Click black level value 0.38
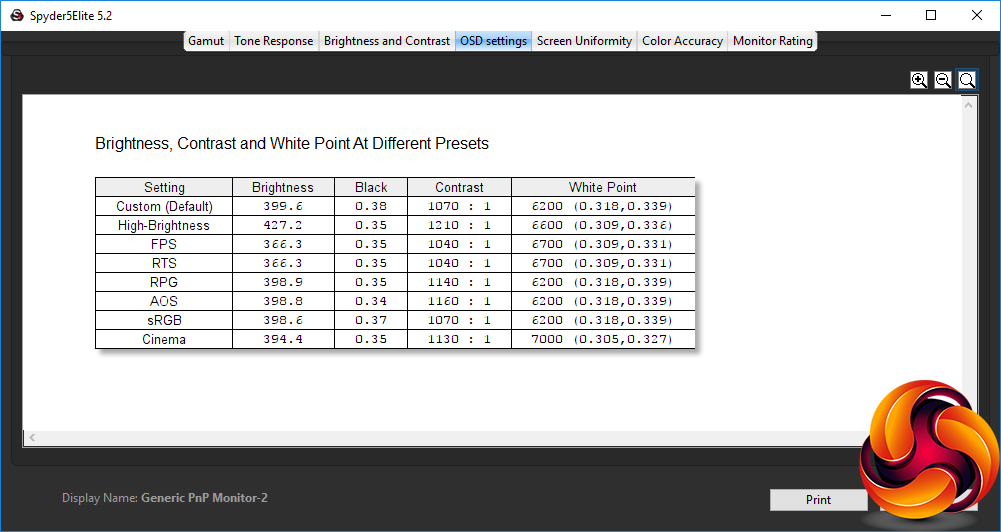The width and height of the screenshot is (1001, 532). (371, 206)
